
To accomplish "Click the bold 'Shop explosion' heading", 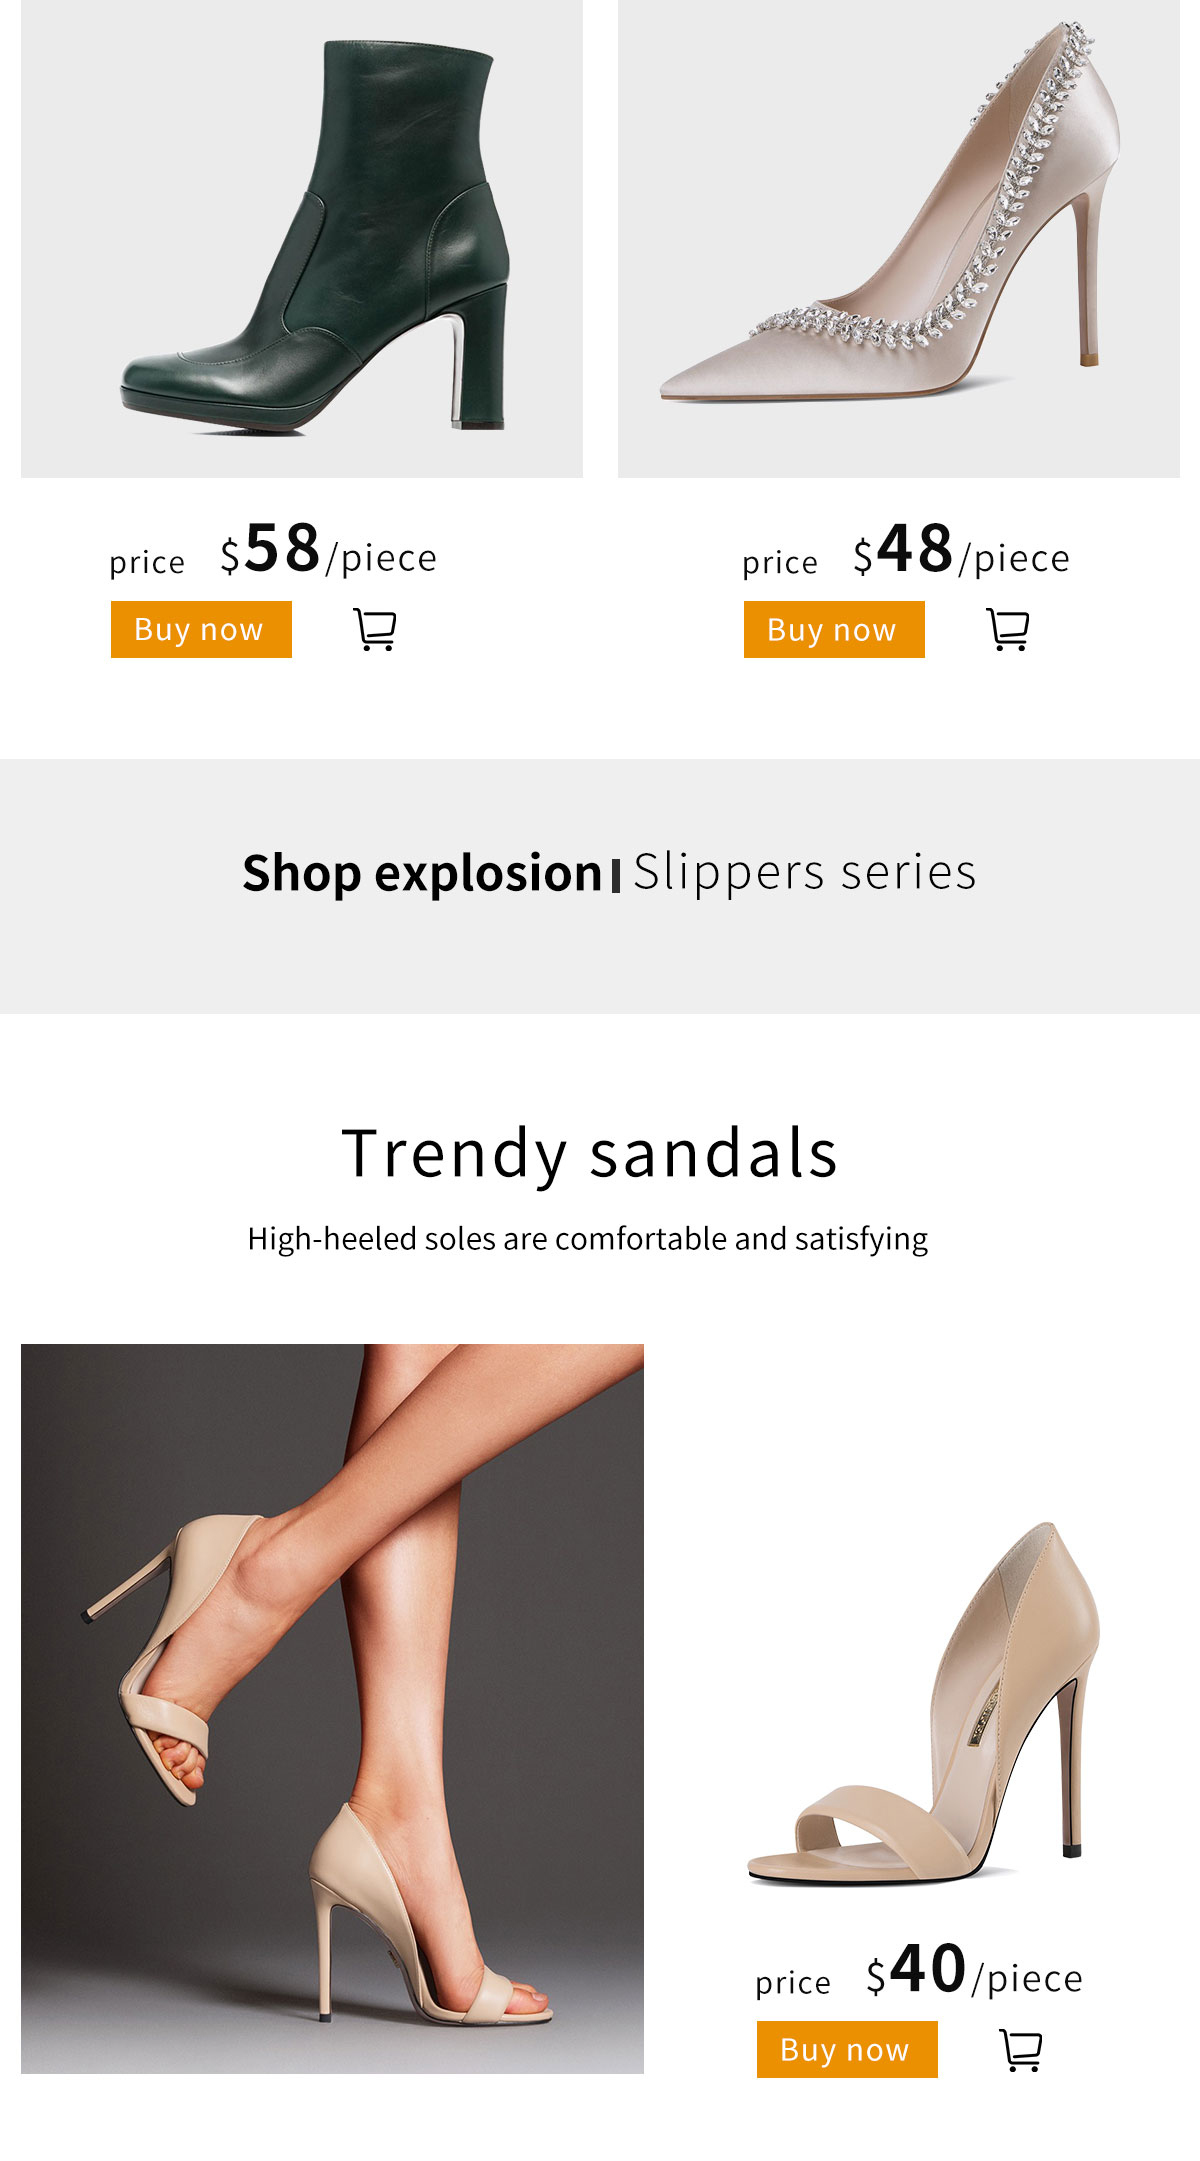I will (422, 873).
